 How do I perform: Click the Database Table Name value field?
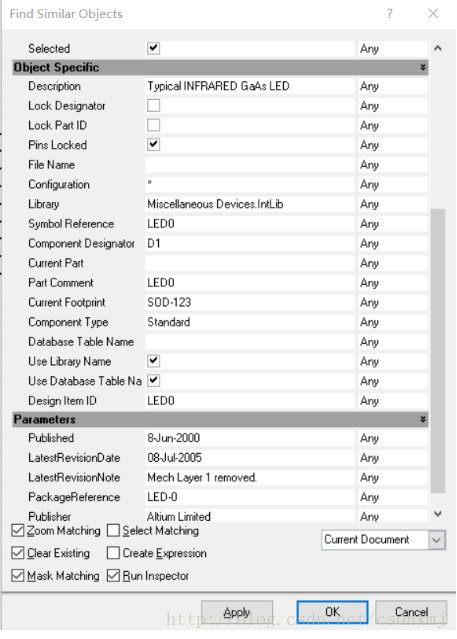[249, 342]
